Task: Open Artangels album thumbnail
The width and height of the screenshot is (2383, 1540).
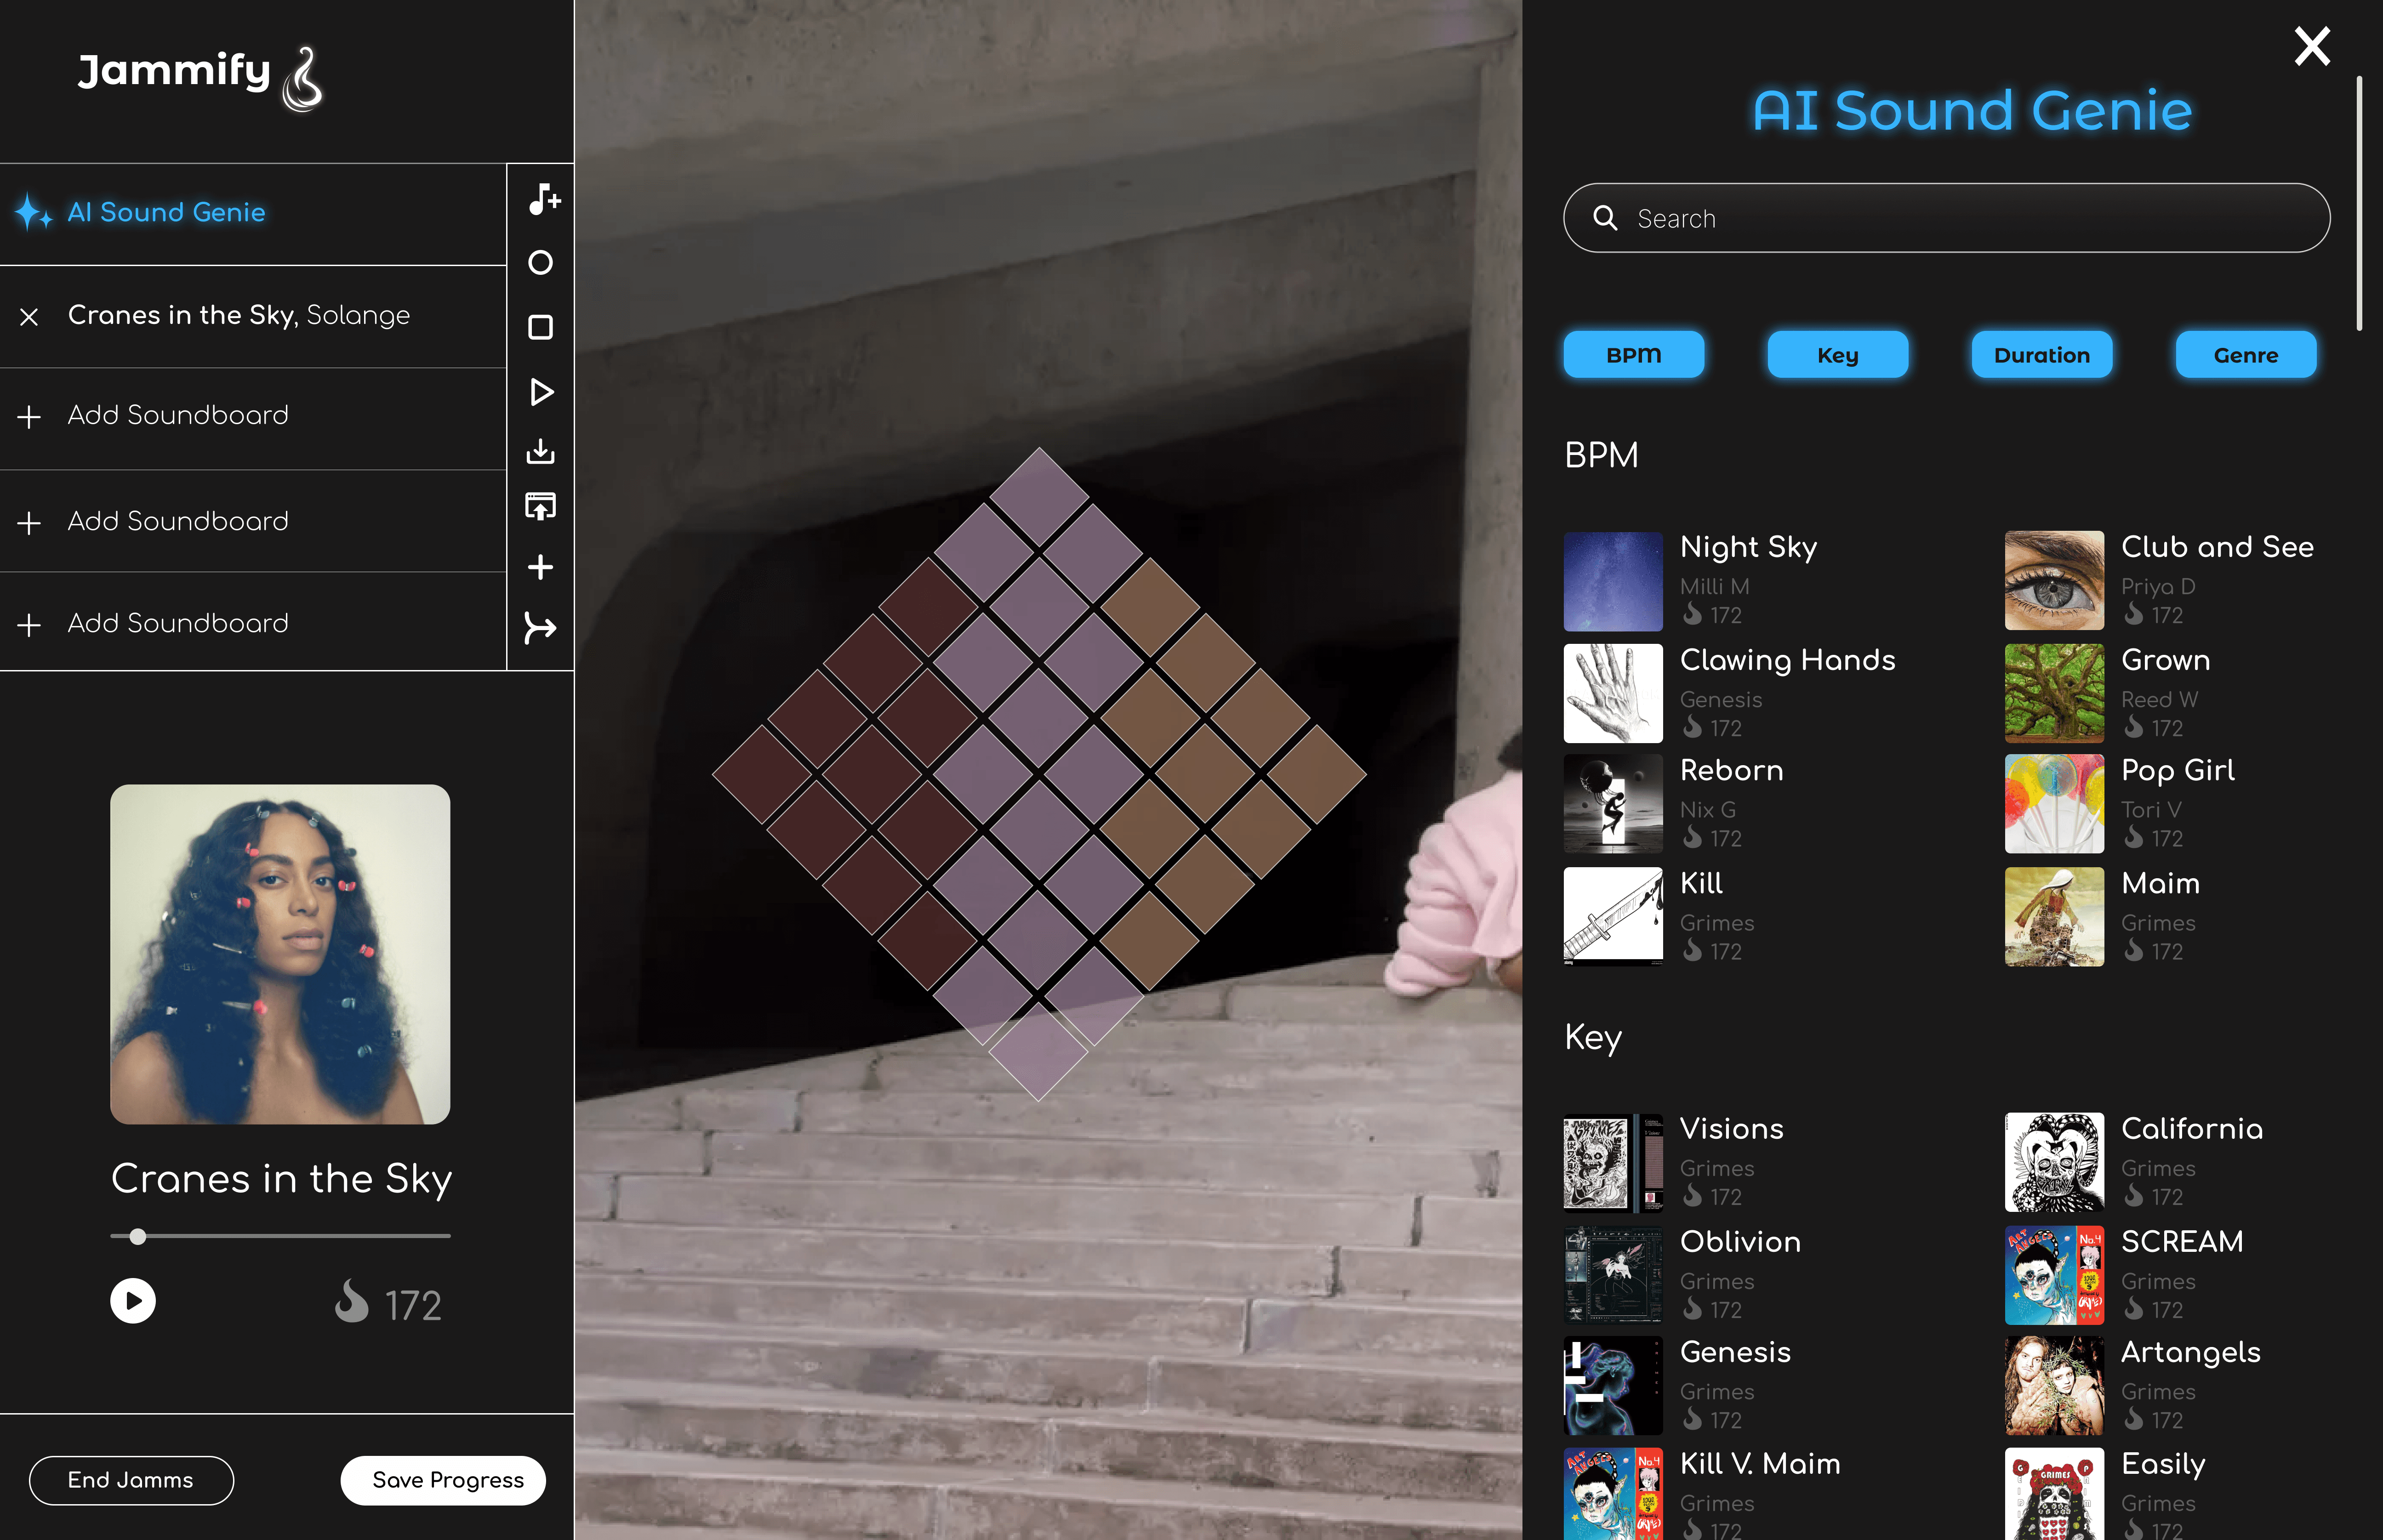Action: point(2054,1386)
